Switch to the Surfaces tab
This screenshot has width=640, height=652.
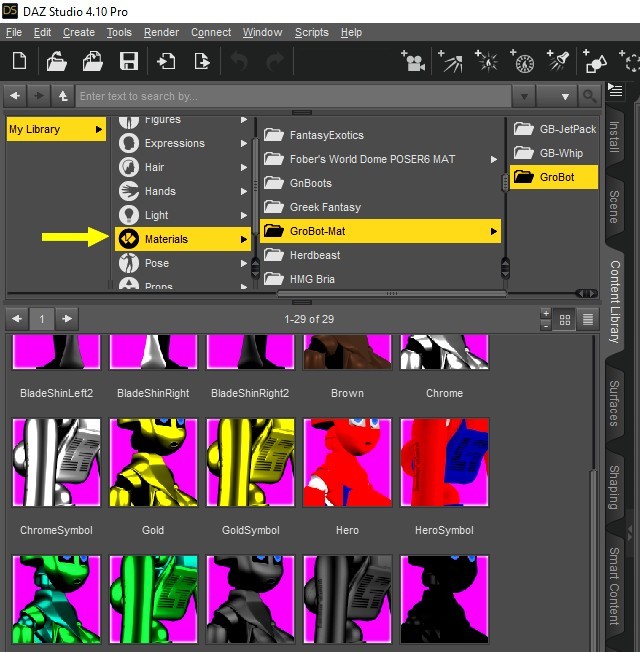point(614,403)
